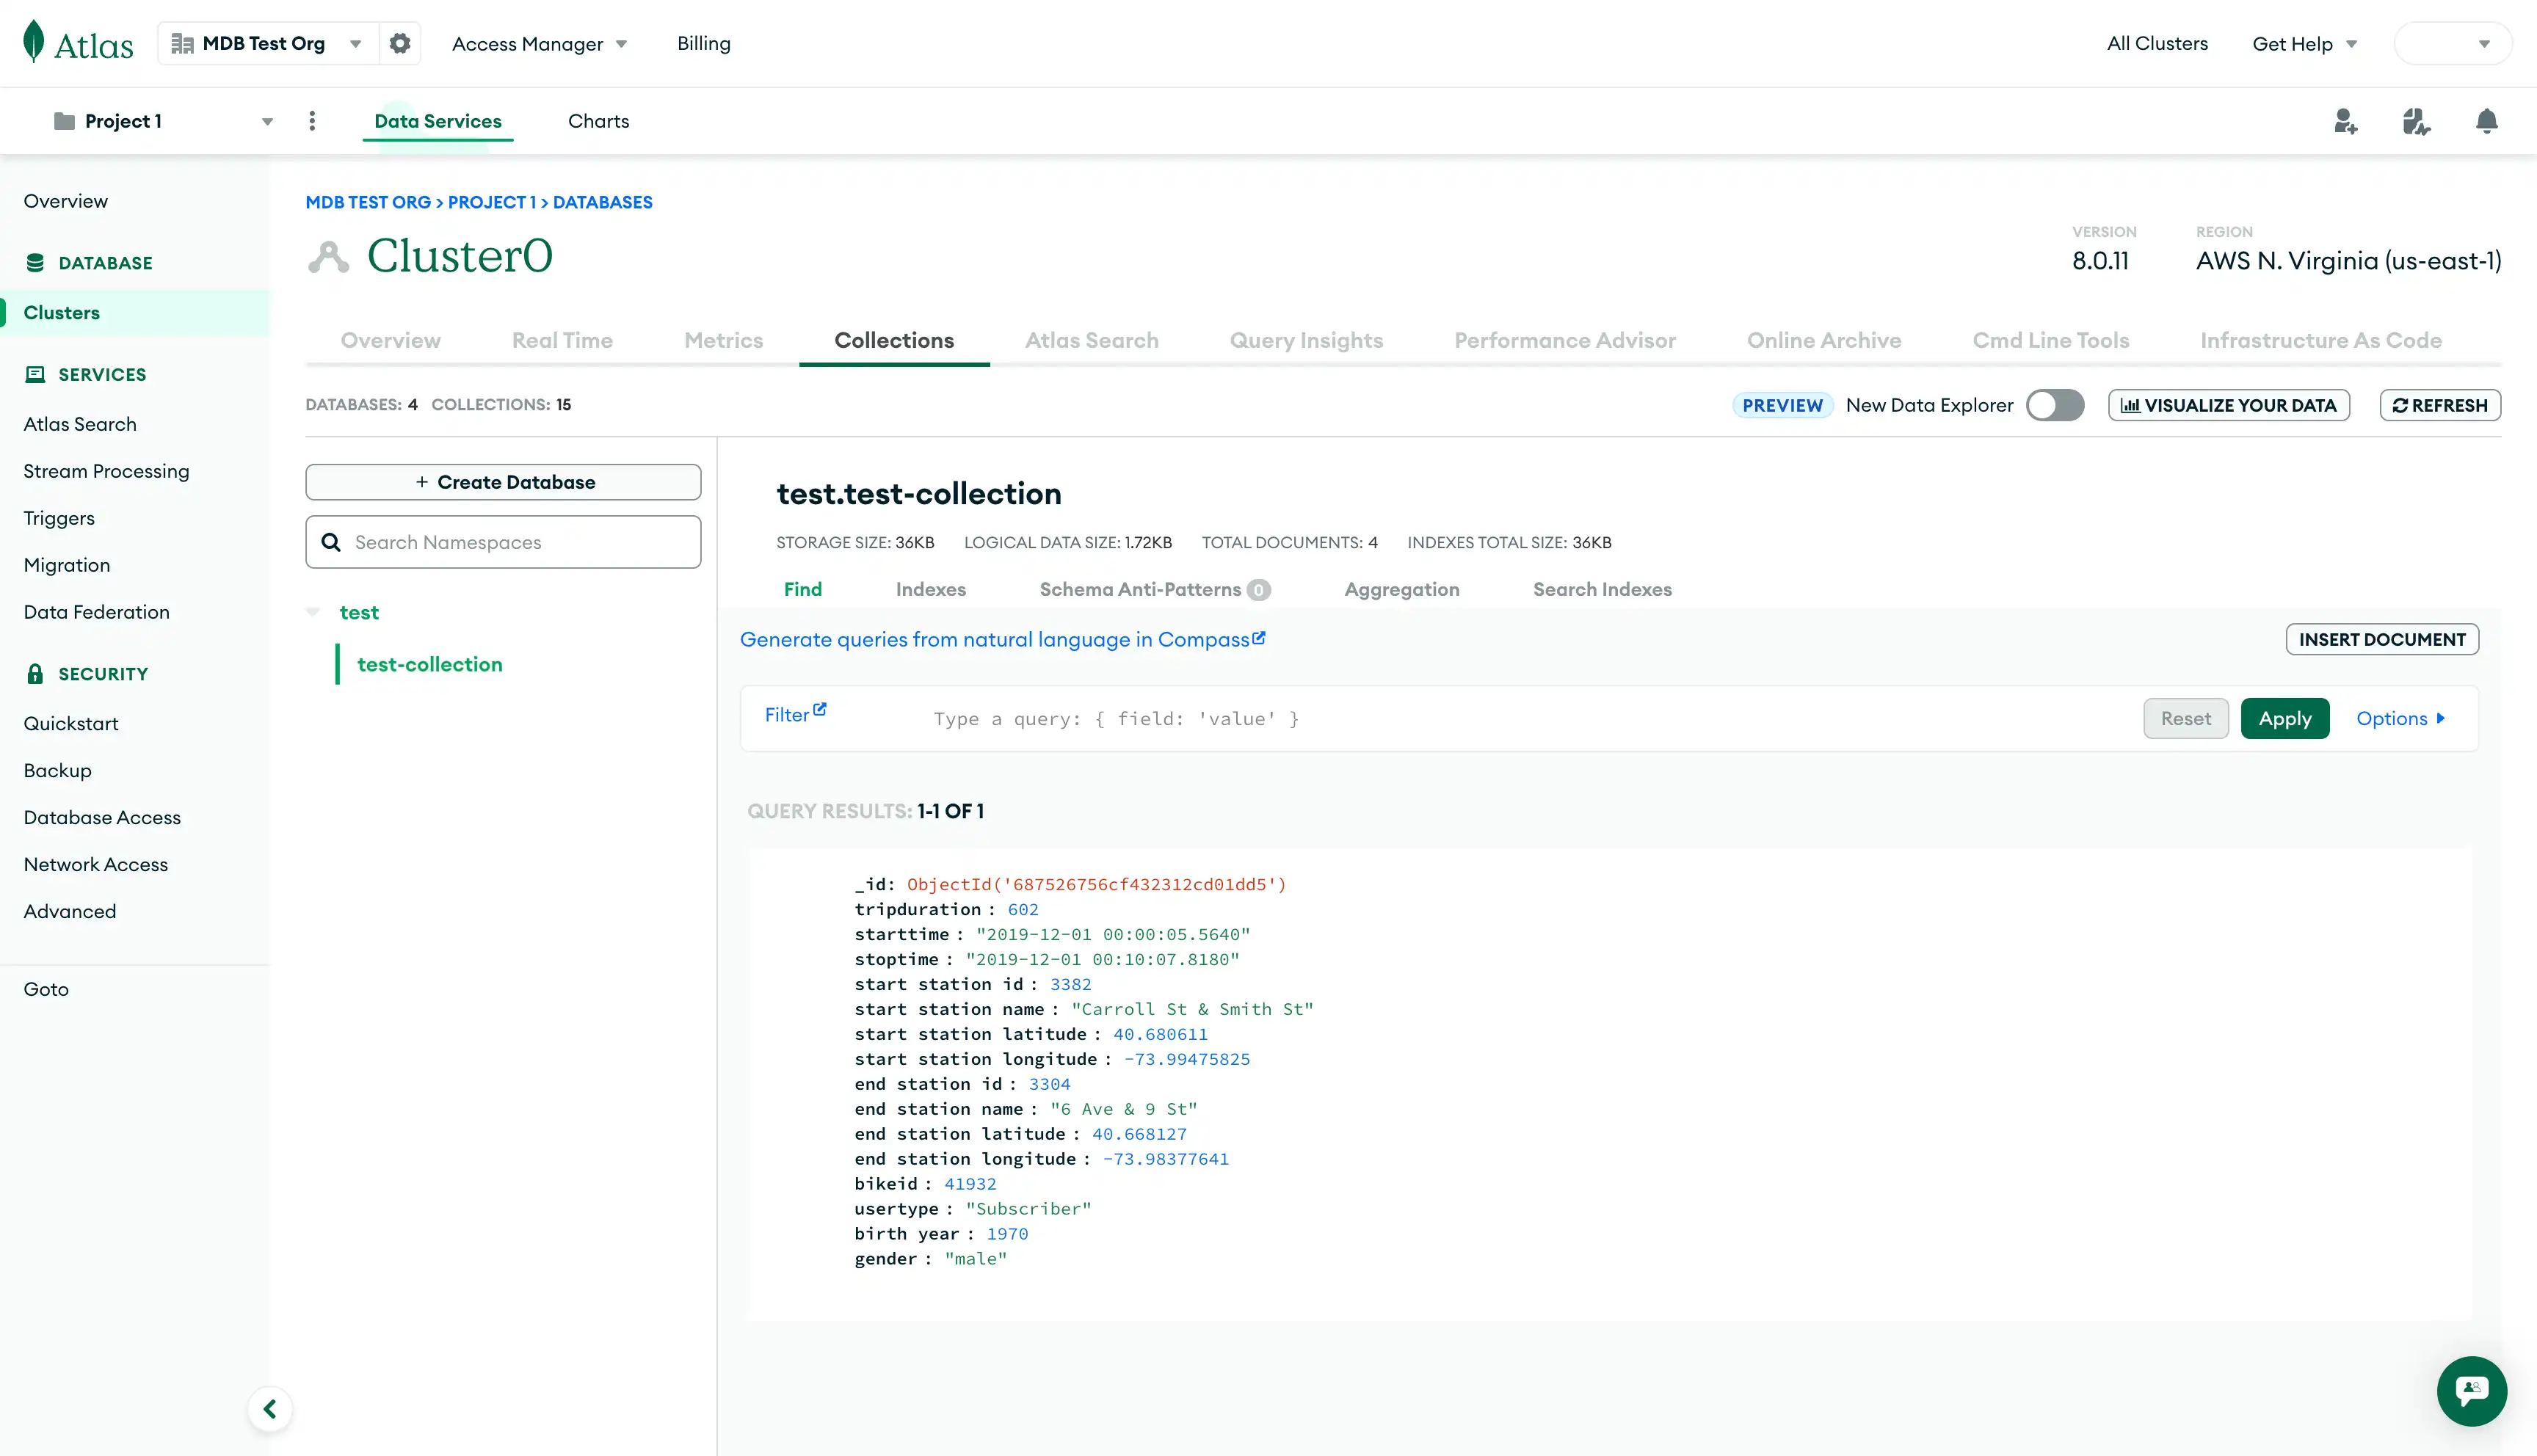Screen dimensions: 2537x1456
Task: Click inside the query filter input field
Action: pos(1115,718)
